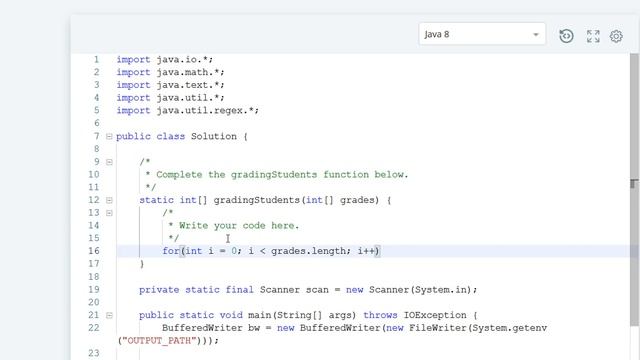The height and width of the screenshot is (360, 640).
Task: Click 'BufferedWriter bw = new BufferedWriter' line
Action: click(x=271, y=328)
